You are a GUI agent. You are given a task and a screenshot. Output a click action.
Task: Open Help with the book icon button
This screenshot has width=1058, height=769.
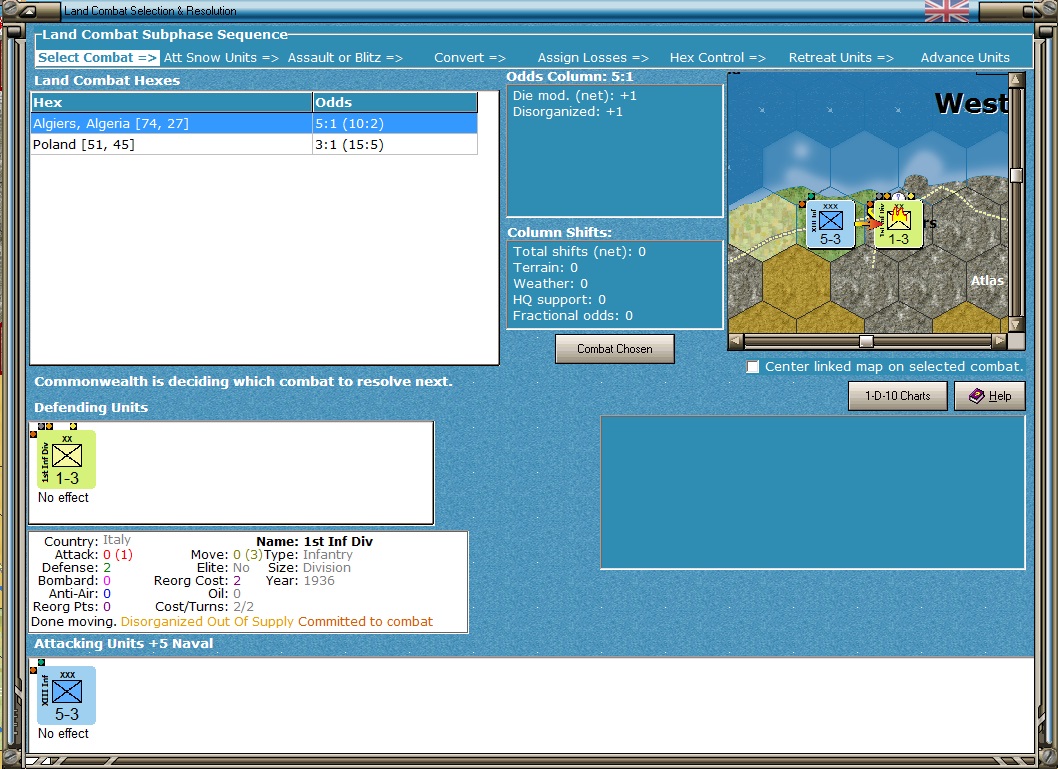click(x=990, y=396)
